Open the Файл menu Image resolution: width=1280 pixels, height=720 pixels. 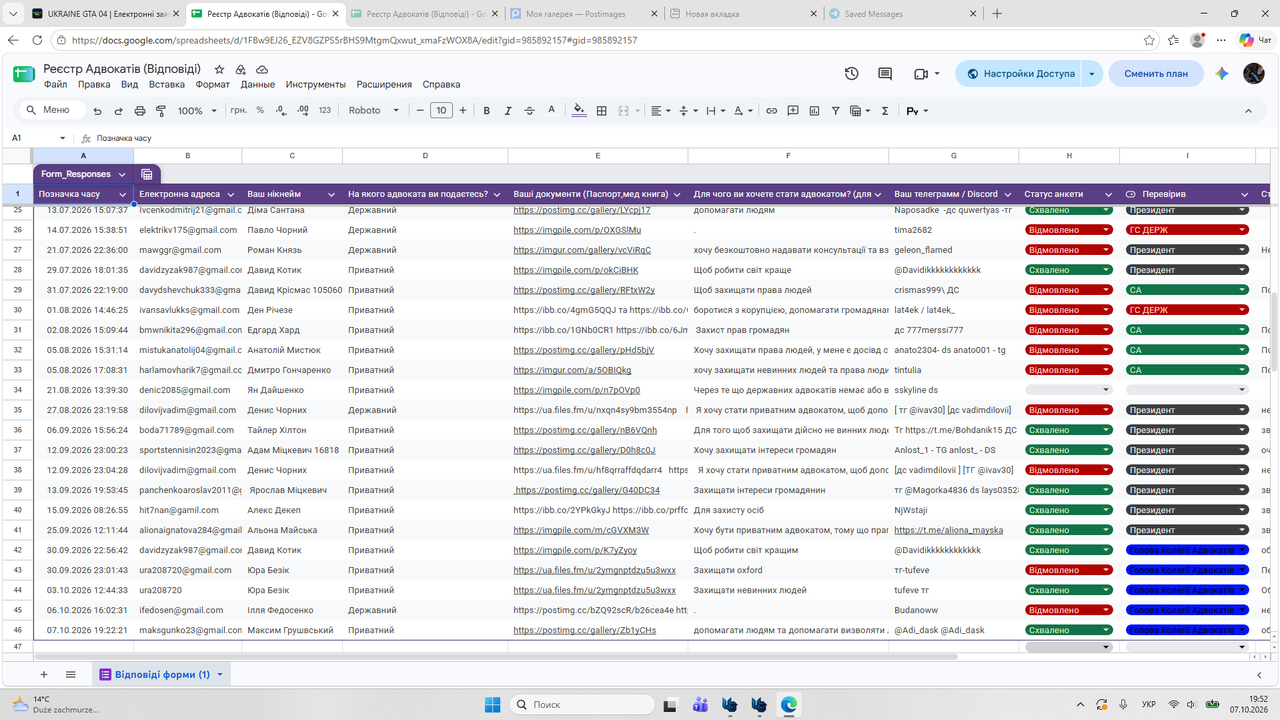click(x=55, y=85)
